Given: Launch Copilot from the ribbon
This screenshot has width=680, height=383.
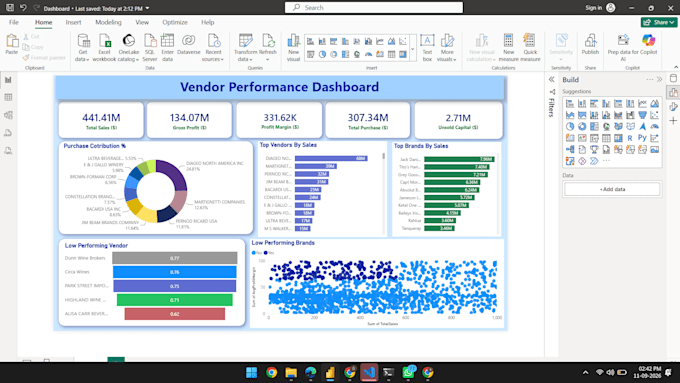Looking at the screenshot, I should (648, 45).
